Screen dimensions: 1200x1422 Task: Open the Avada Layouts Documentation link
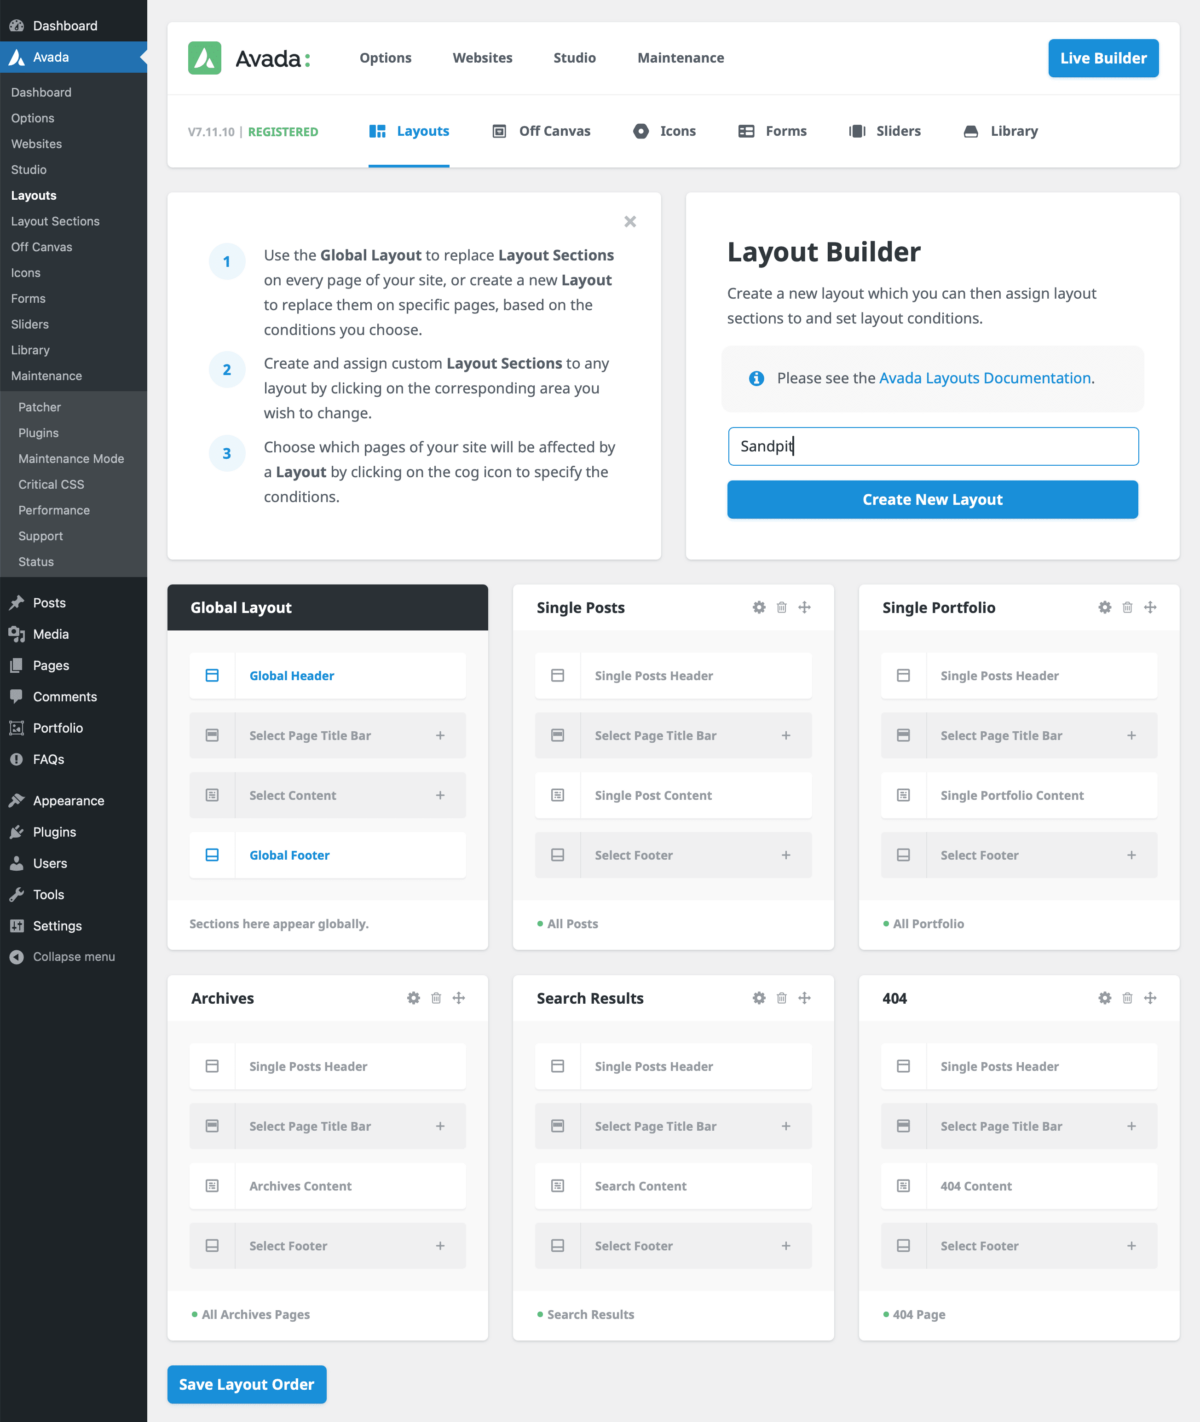(x=983, y=378)
